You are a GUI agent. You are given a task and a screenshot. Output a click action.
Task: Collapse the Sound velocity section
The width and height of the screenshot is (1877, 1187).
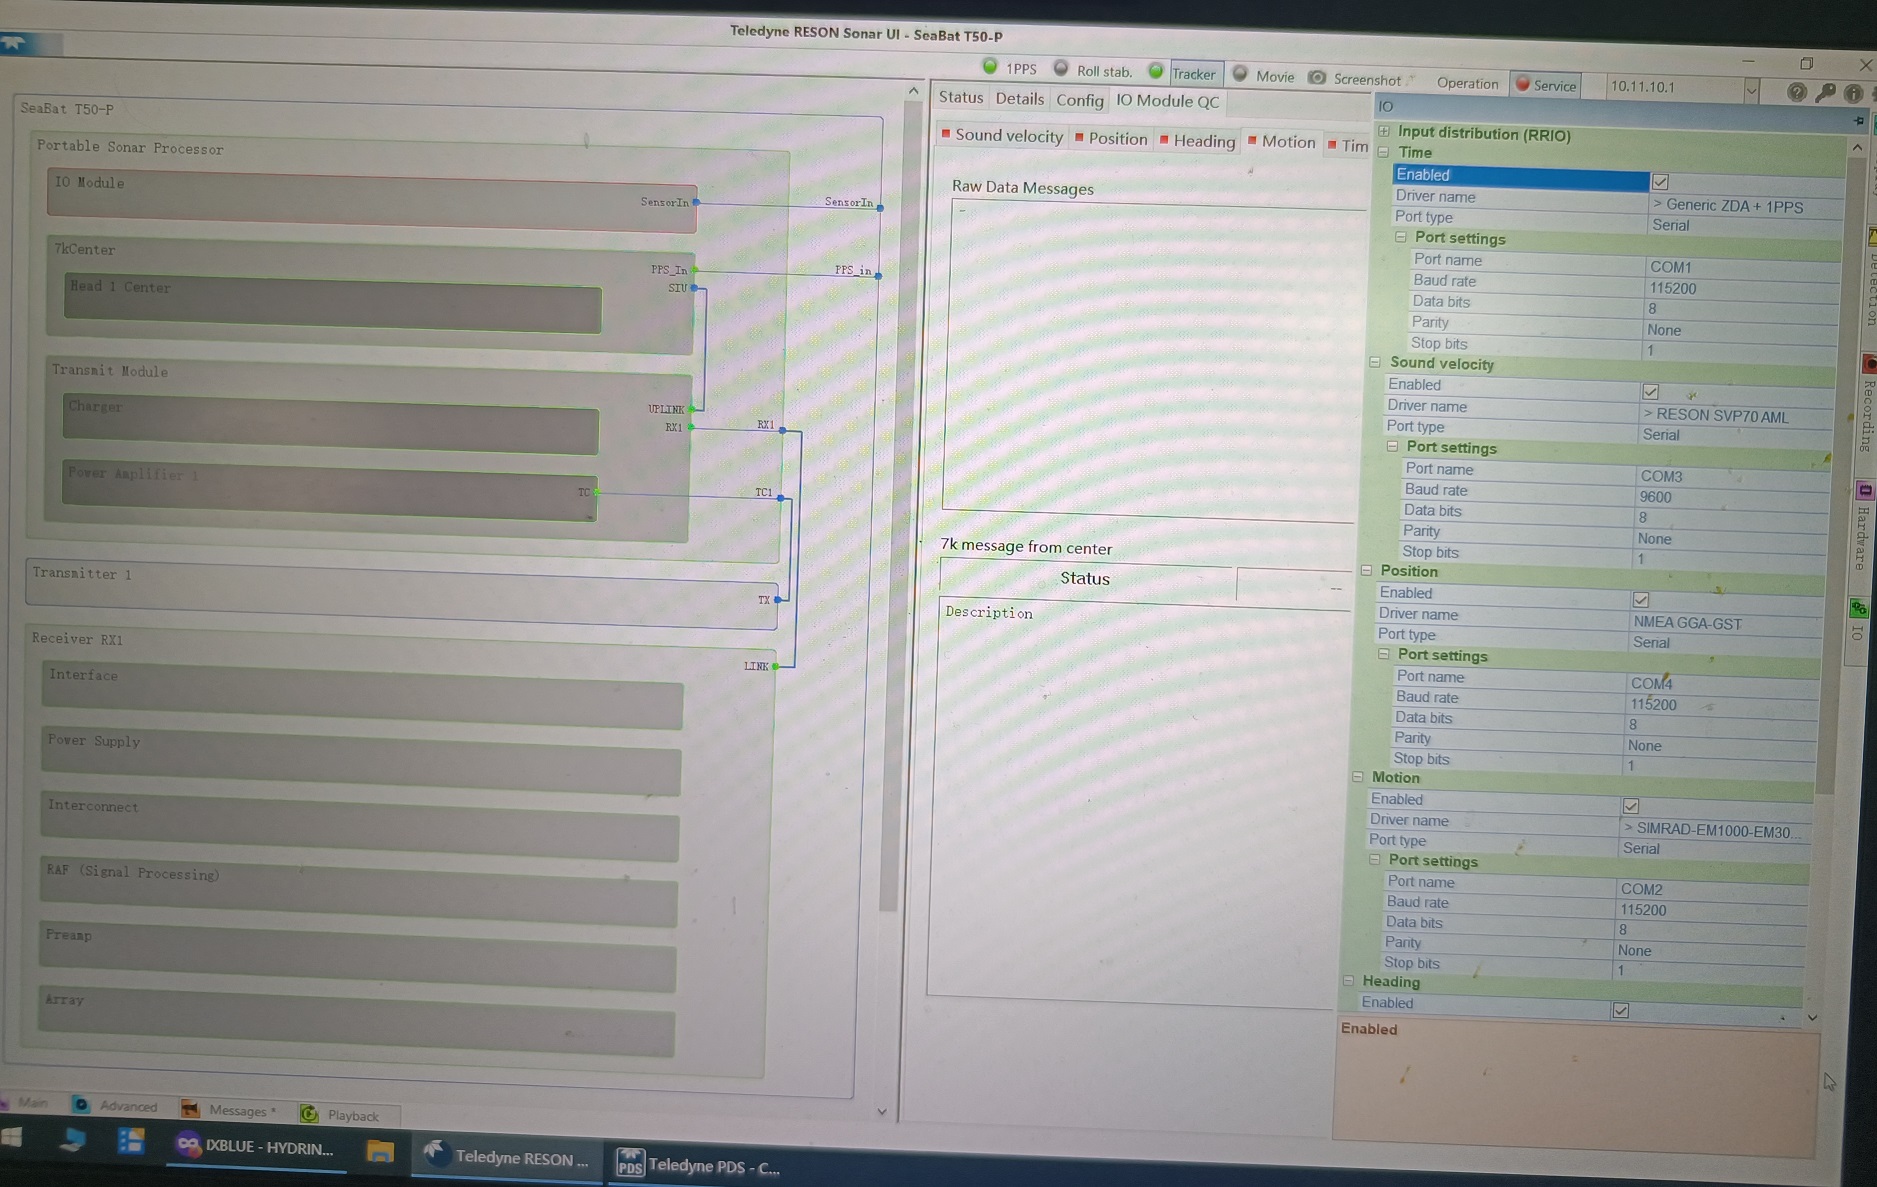1376,362
